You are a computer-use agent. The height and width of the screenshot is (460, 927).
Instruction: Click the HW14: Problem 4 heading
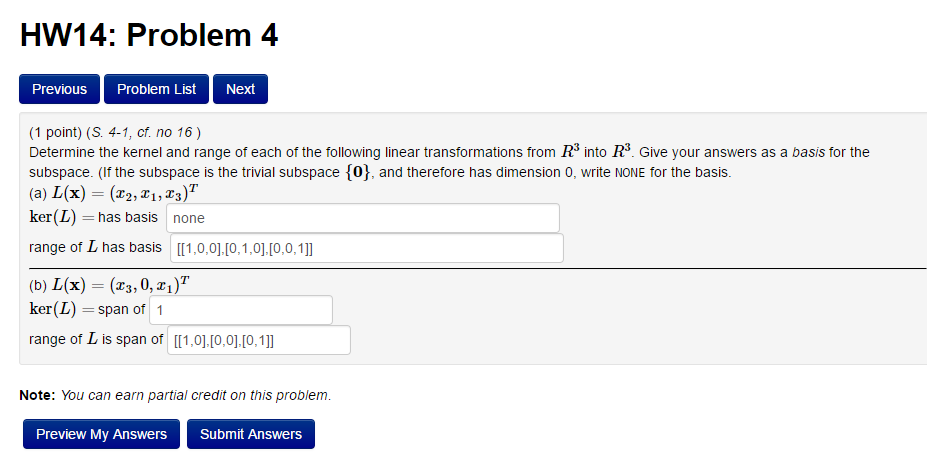149,36
